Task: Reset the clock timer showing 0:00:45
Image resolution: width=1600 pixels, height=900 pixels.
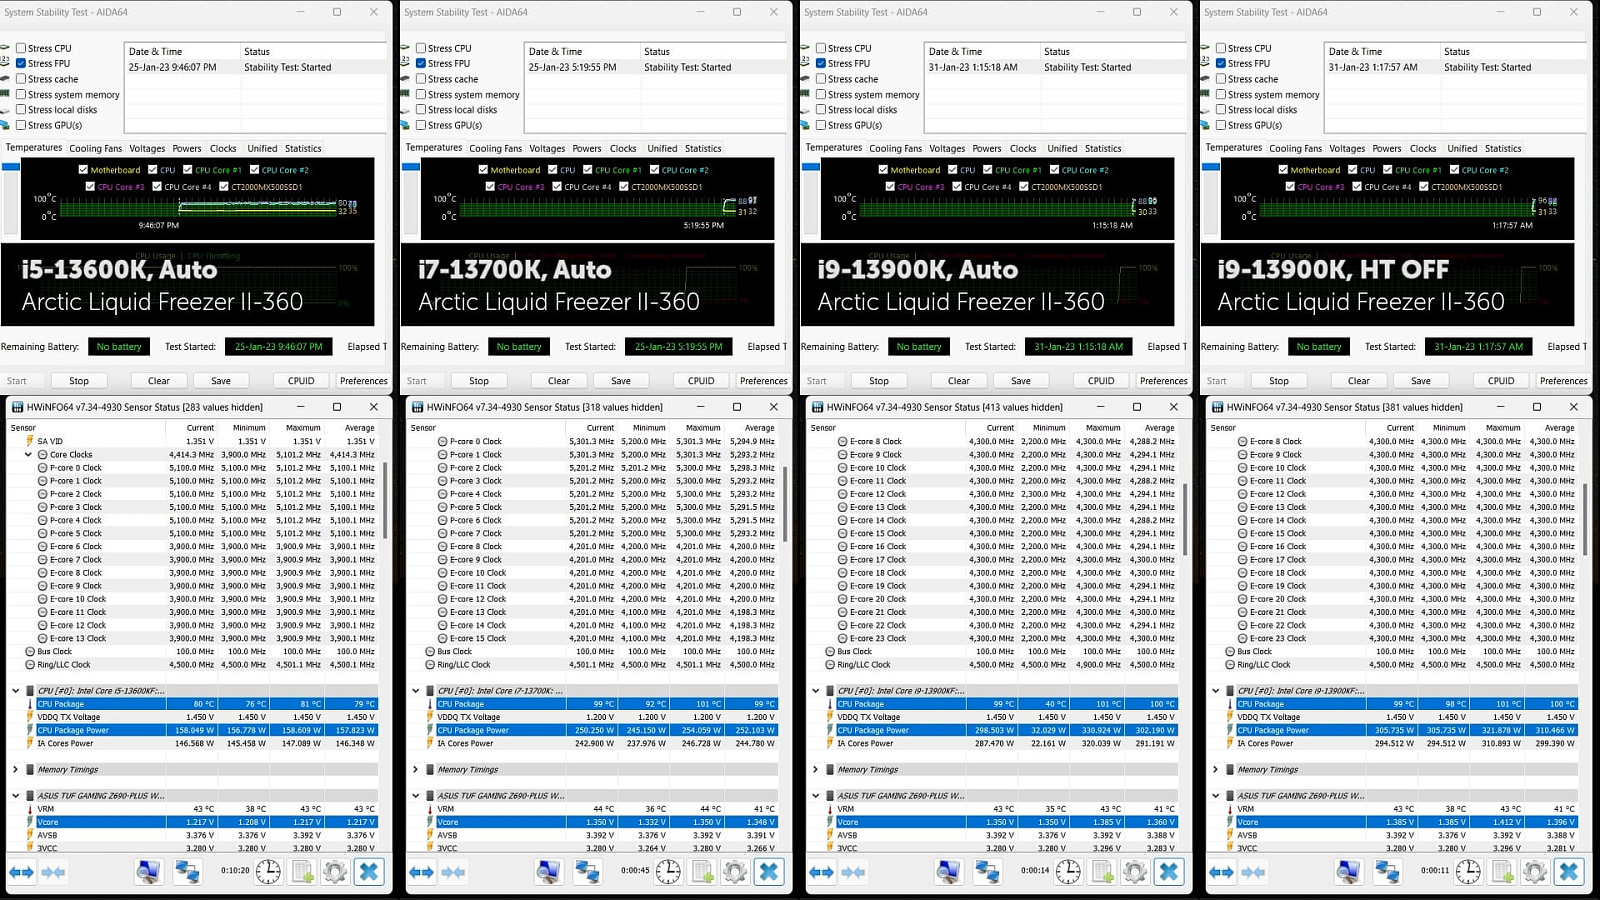Action: click(668, 872)
